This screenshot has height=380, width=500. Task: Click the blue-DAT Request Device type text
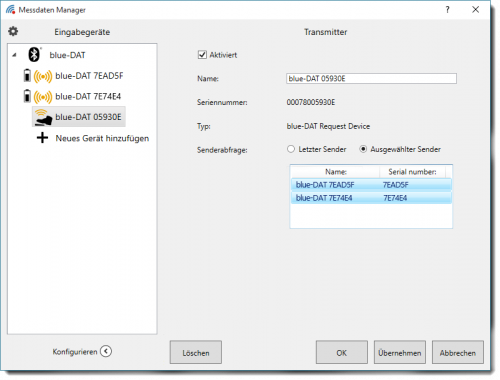click(x=328, y=126)
